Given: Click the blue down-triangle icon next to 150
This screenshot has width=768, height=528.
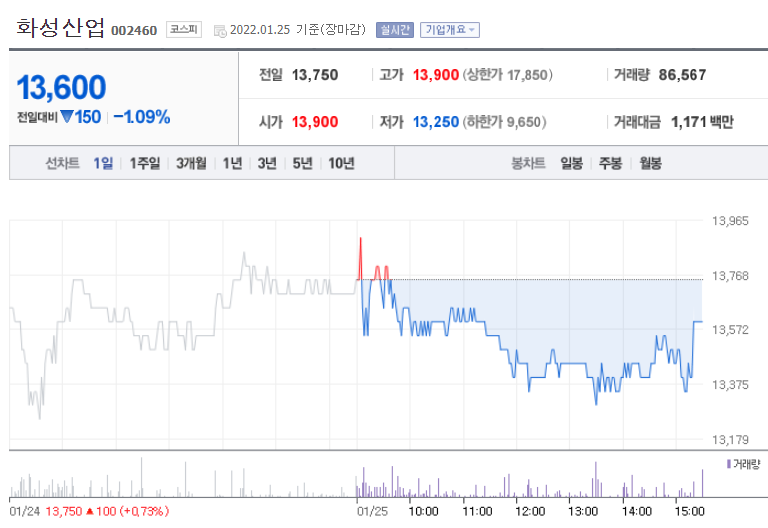Looking at the screenshot, I should [x=67, y=117].
